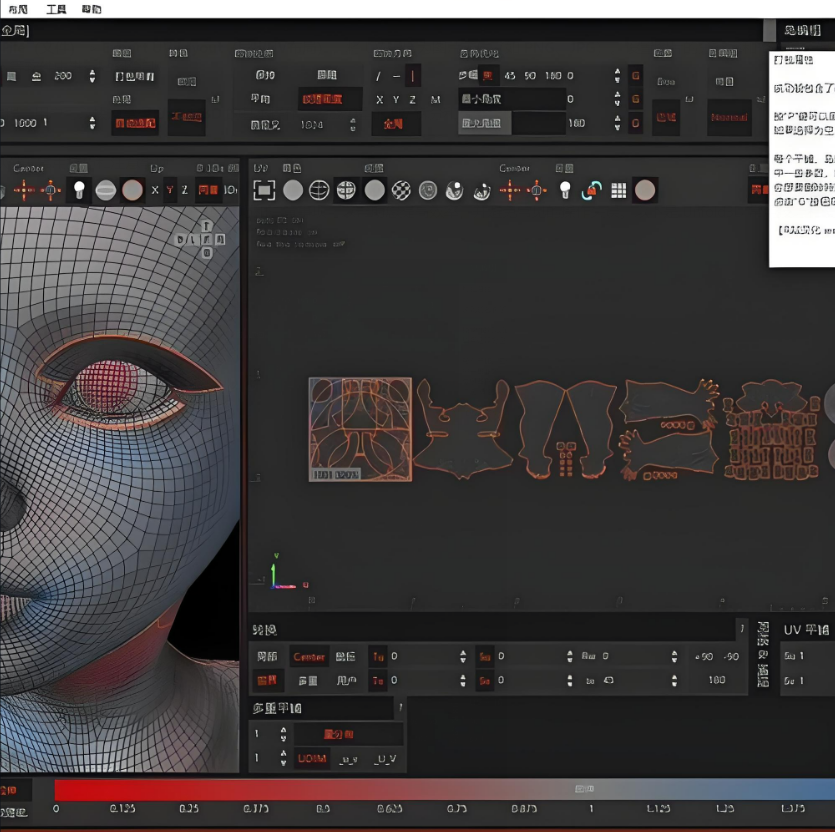This screenshot has width=835, height=832.
Task: Select the striped sphere shading icon in the 3D viewport
Action: click(105, 190)
